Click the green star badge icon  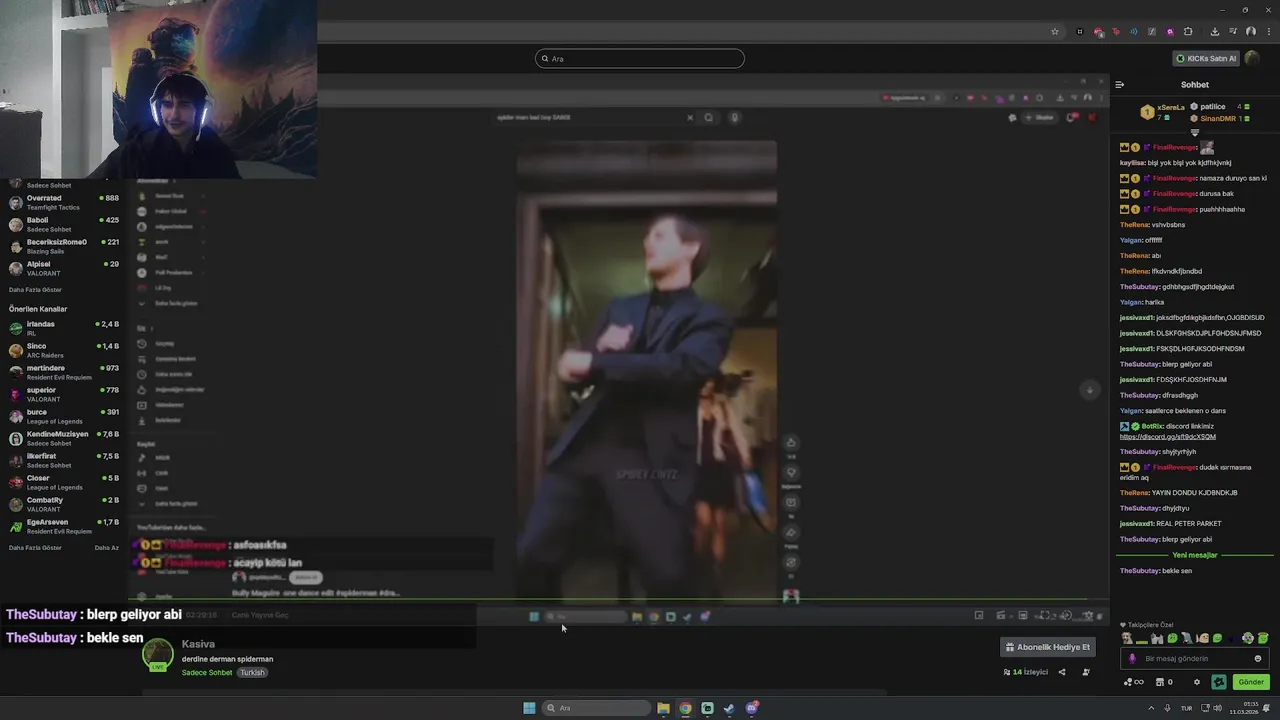tap(1219, 682)
